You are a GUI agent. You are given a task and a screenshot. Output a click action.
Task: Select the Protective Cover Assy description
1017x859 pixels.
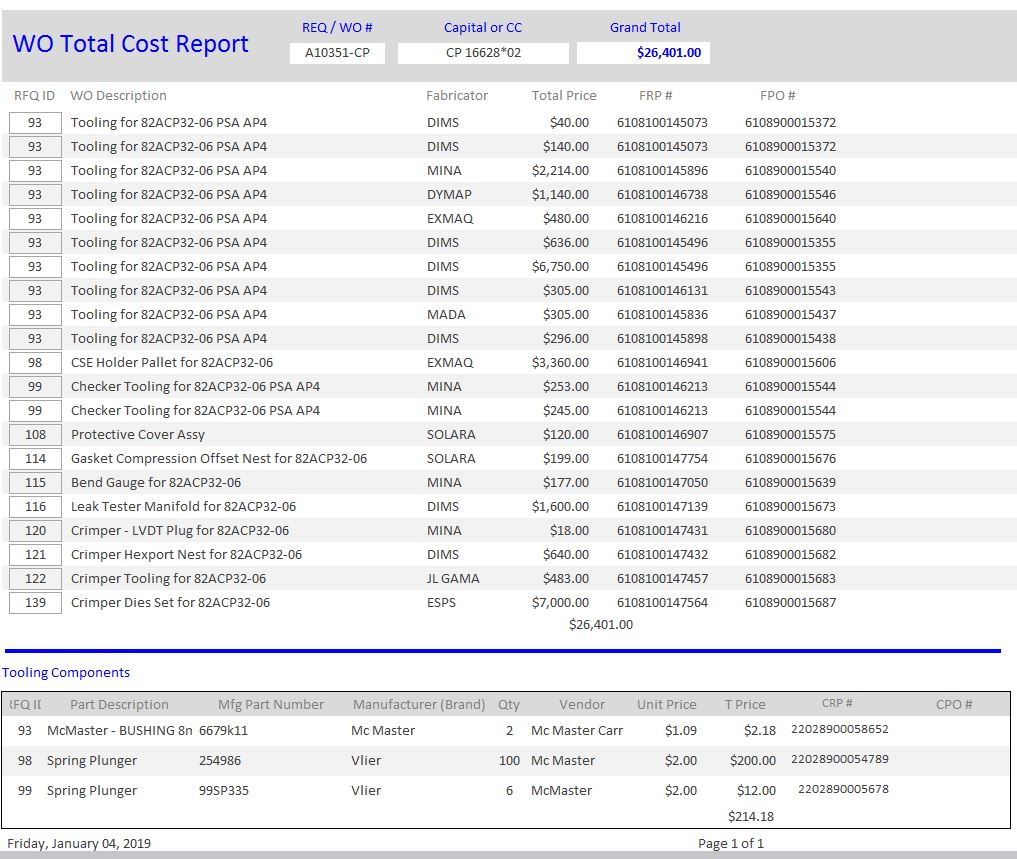(138, 435)
